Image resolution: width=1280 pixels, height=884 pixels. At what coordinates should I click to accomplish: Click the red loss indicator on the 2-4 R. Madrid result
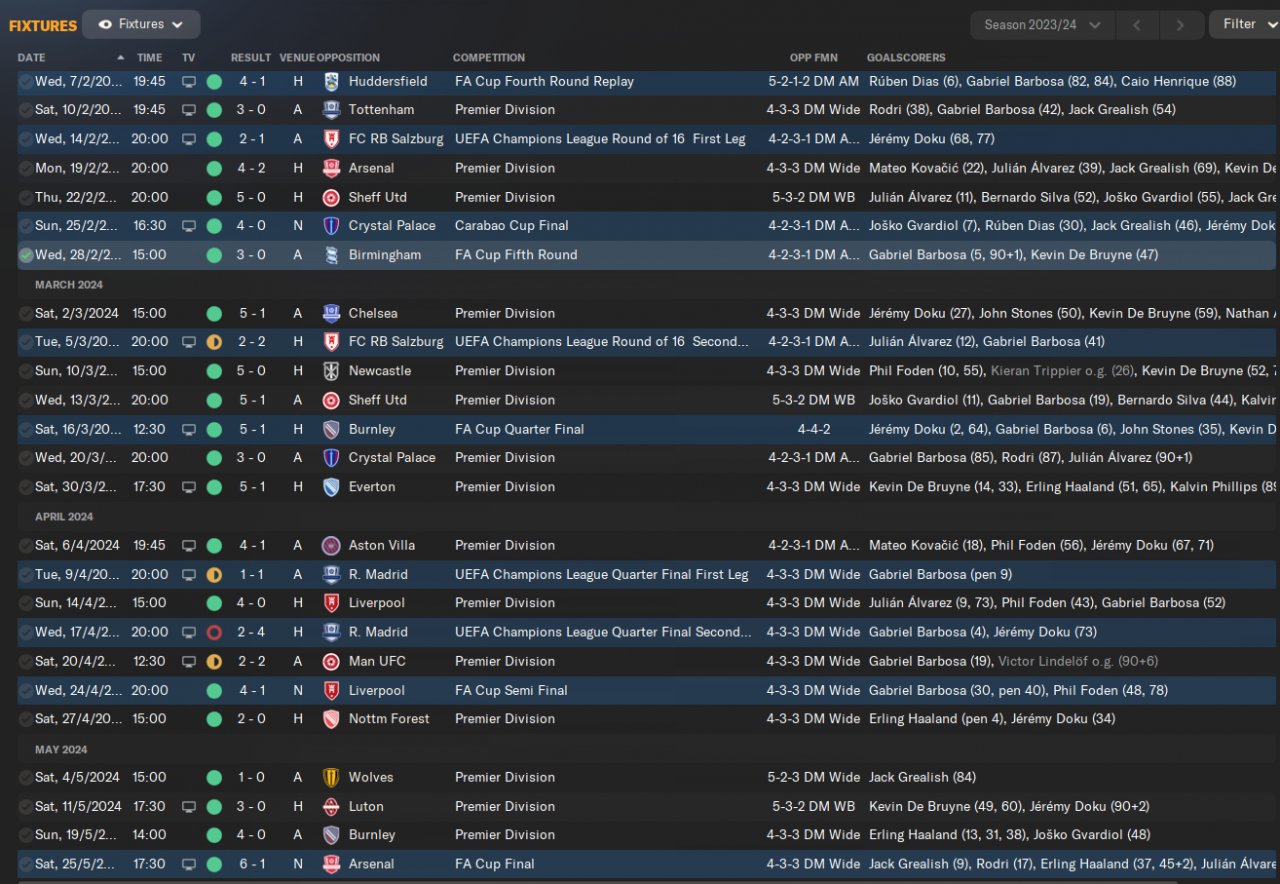pos(214,632)
